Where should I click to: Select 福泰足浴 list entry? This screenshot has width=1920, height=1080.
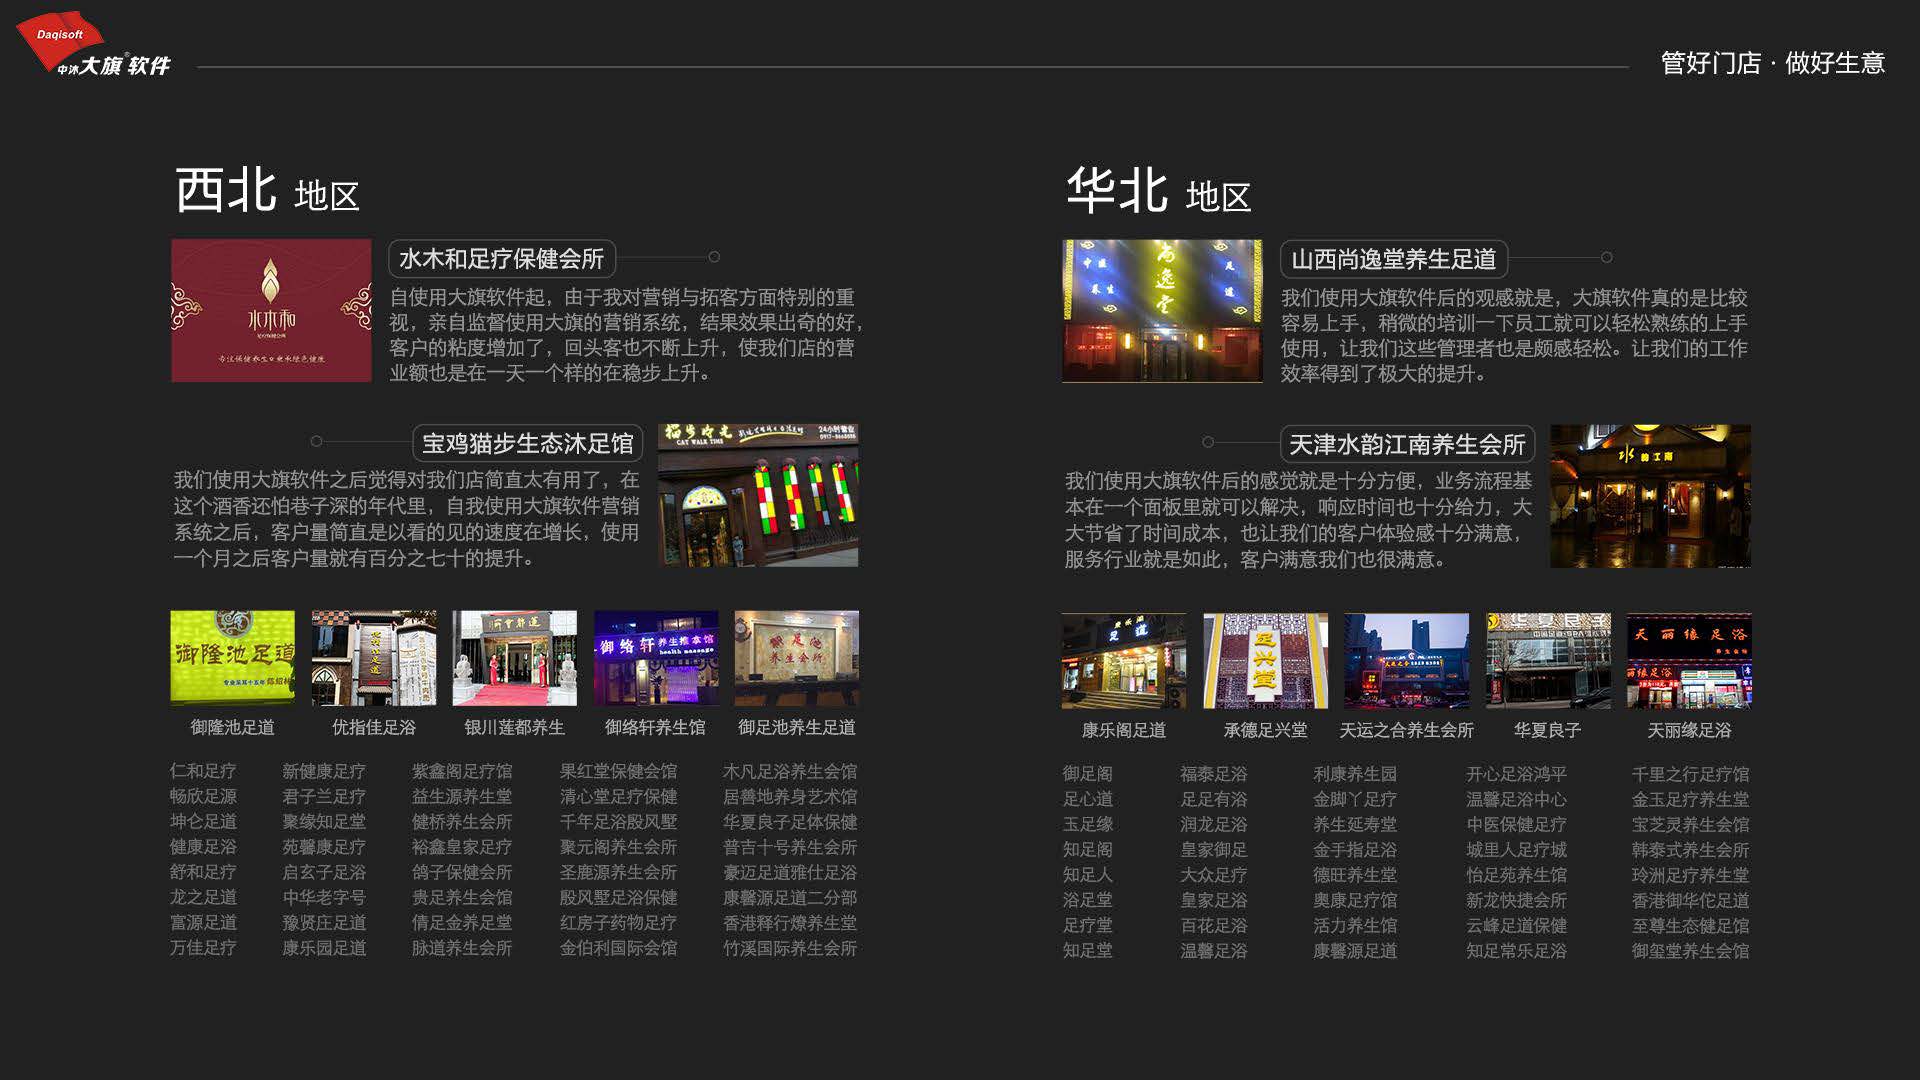pyautogui.click(x=1213, y=774)
